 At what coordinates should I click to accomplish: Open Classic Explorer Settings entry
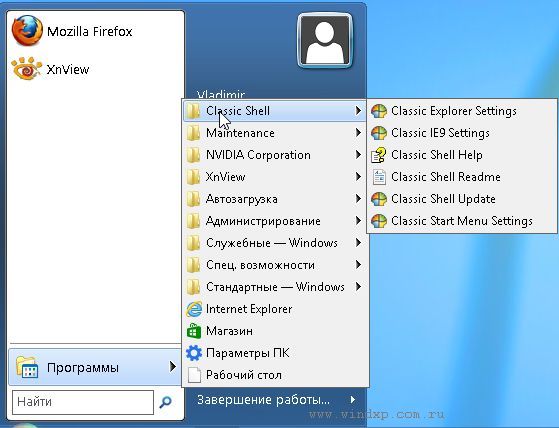pos(462,111)
